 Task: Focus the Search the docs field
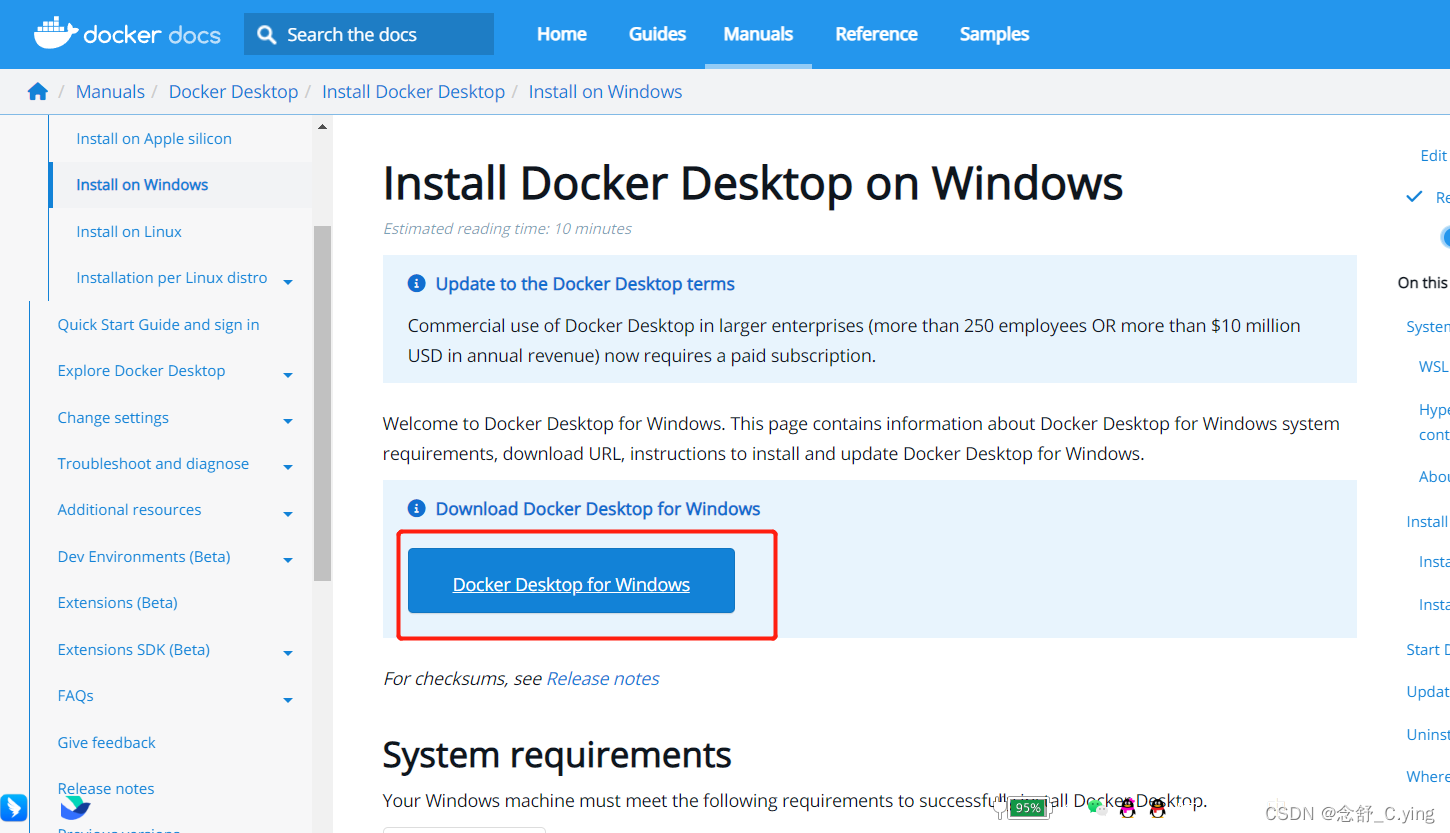click(369, 34)
